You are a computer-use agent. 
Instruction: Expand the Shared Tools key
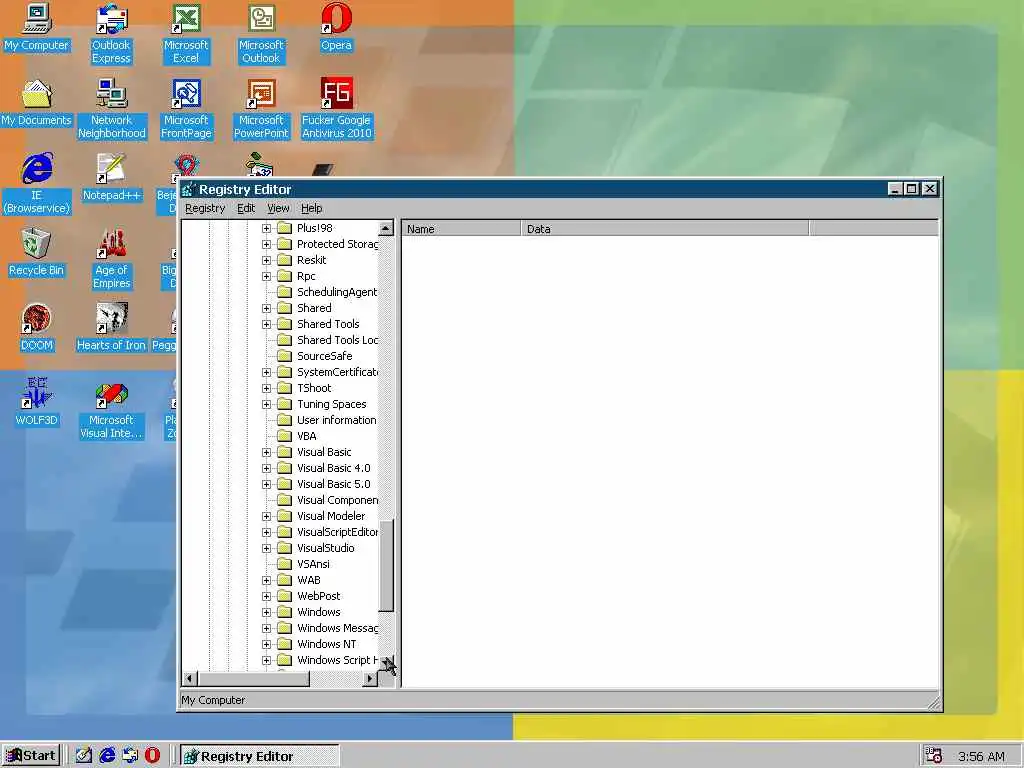266,325
